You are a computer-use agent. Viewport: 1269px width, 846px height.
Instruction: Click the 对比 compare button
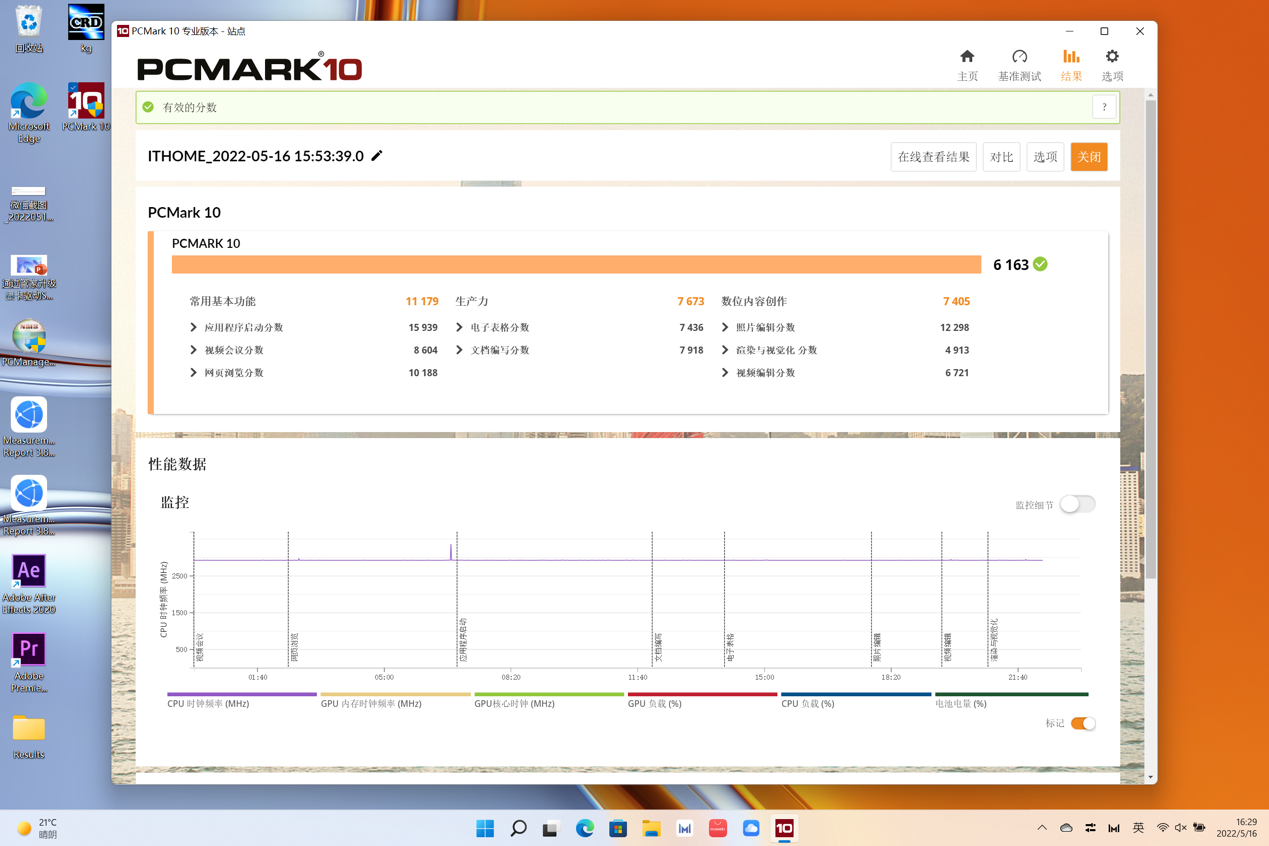pyautogui.click(x=1001, y=157)
